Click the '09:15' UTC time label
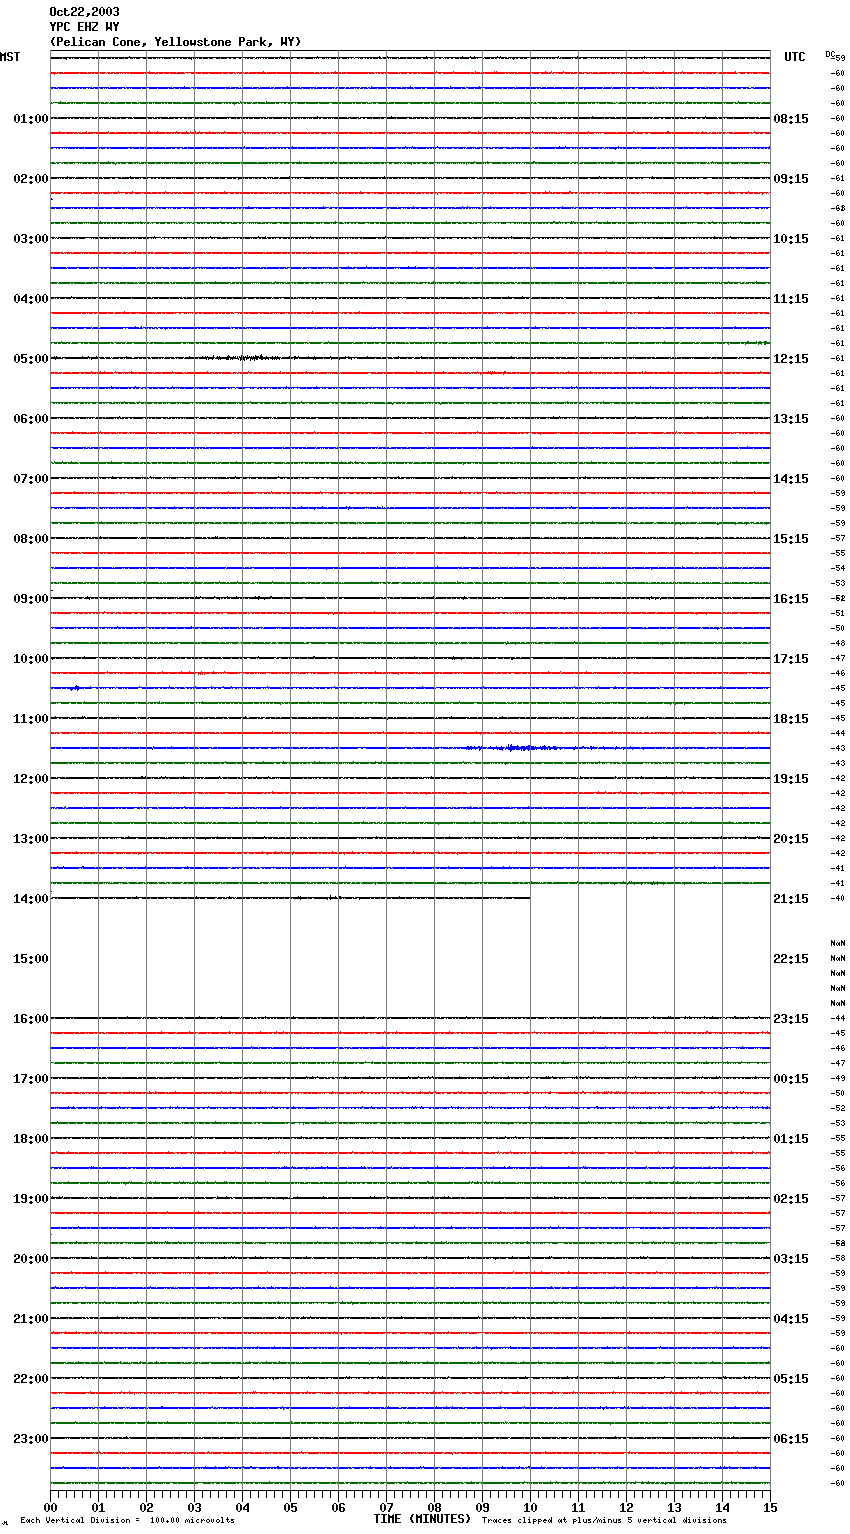 coord(791,179)
